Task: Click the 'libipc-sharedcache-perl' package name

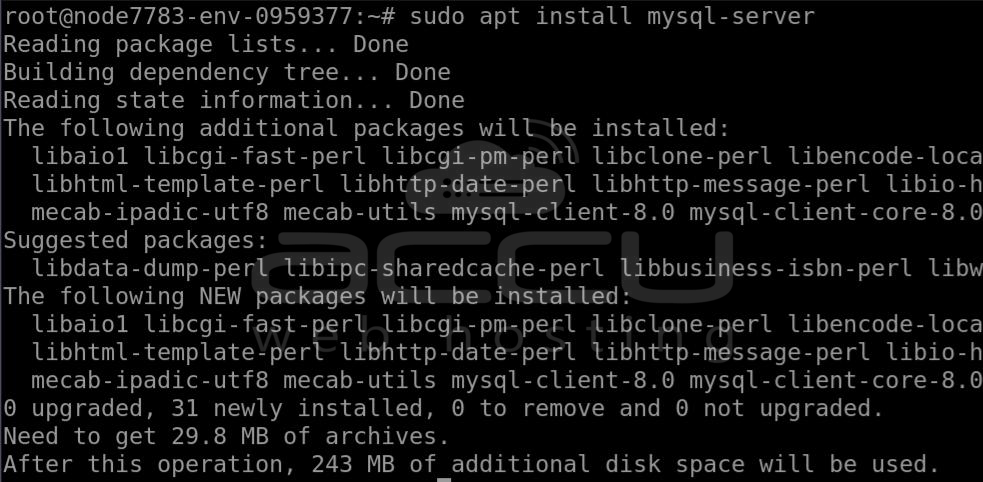Action: [444, 268]
